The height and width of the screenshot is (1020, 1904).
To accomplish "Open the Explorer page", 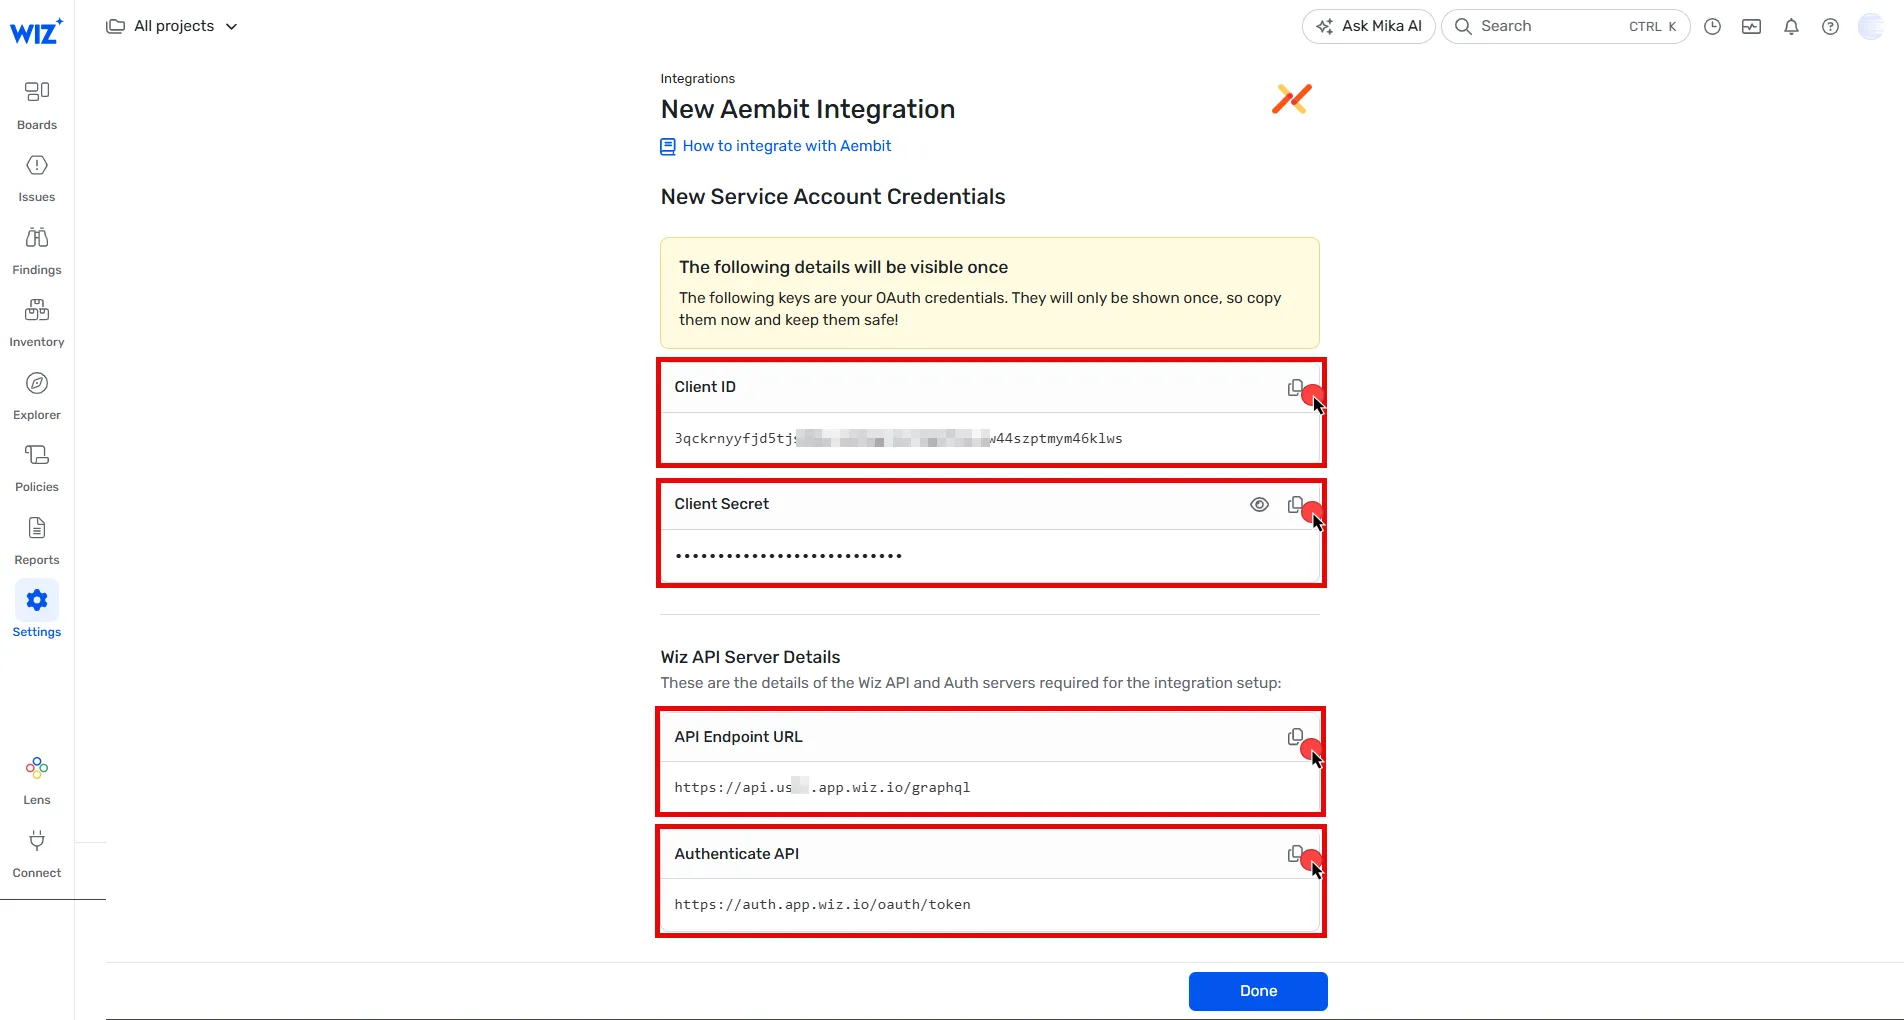I will pyautogui.click(x=37, y=395).
